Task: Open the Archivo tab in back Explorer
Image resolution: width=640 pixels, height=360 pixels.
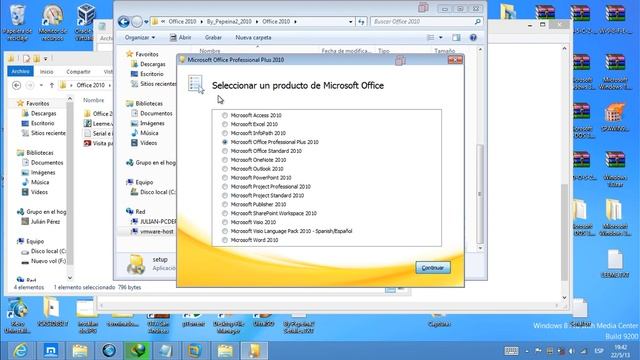Action: pos(20,71)
